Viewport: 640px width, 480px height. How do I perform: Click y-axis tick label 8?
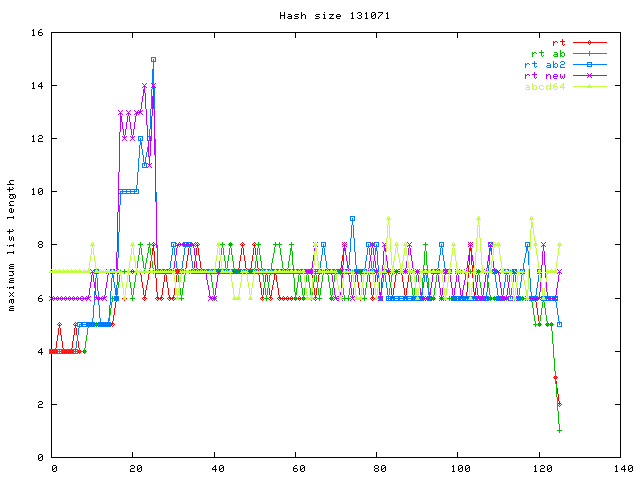(x=40, y=245)
